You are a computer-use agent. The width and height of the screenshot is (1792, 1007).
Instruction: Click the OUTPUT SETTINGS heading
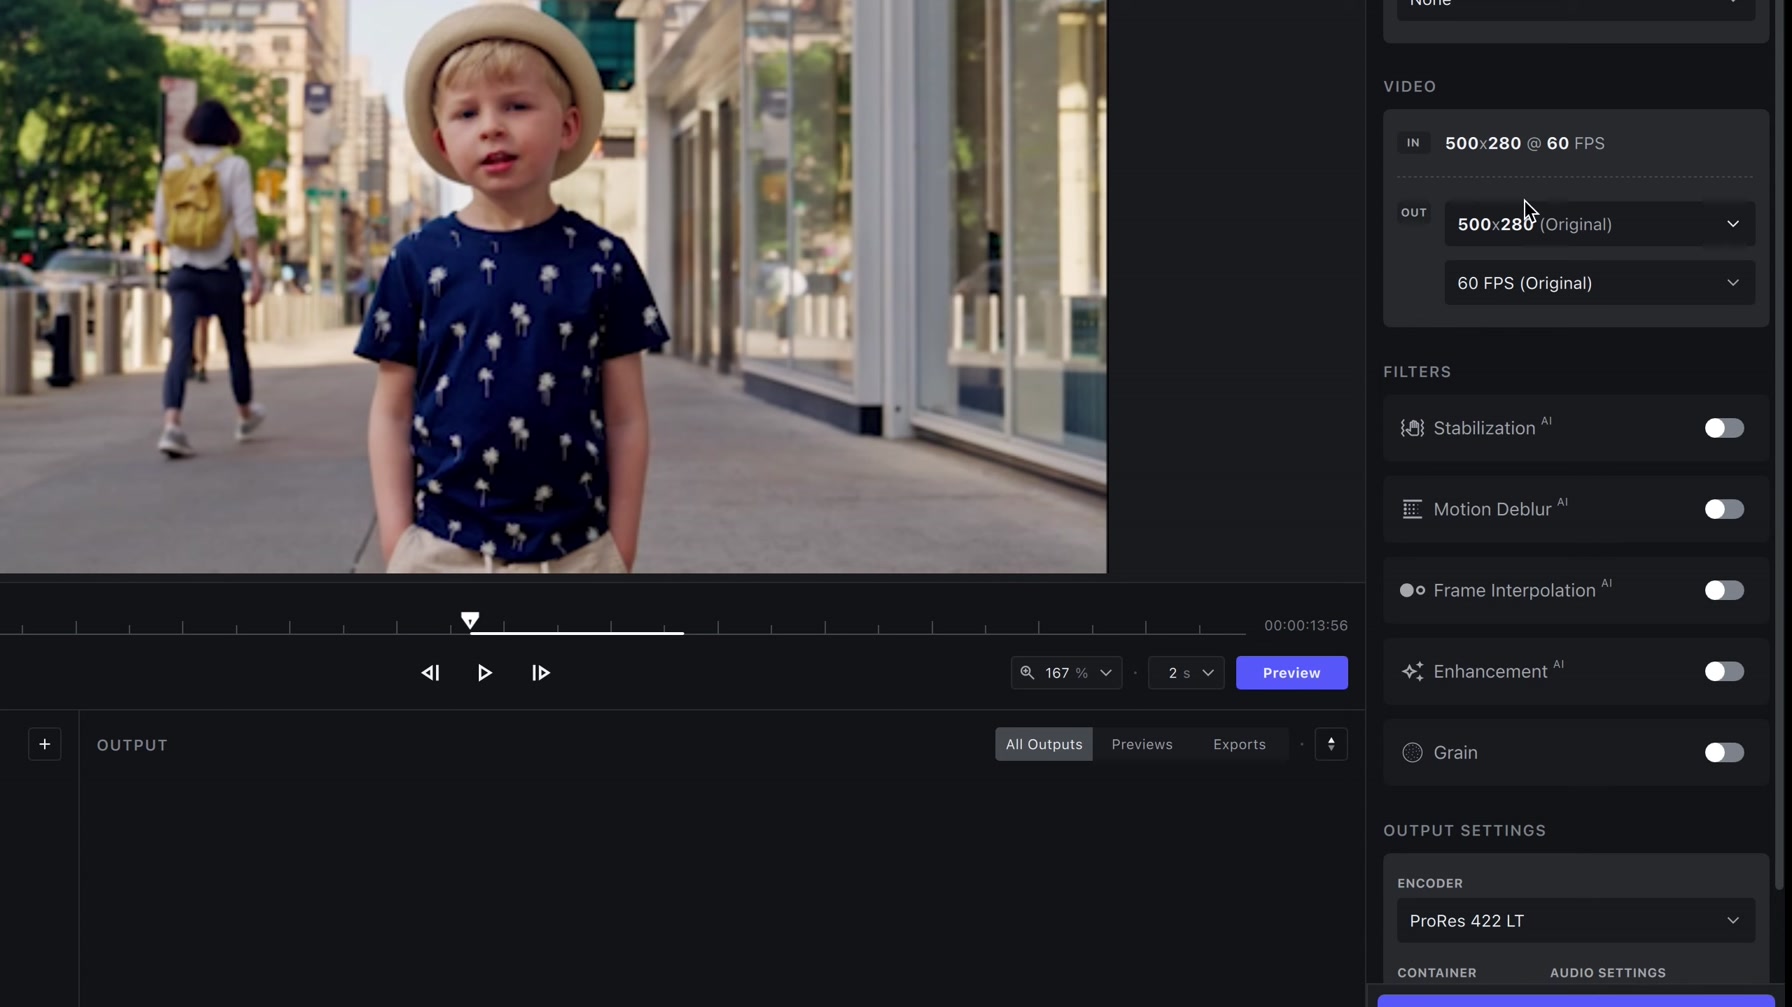tap(1464, 831)
